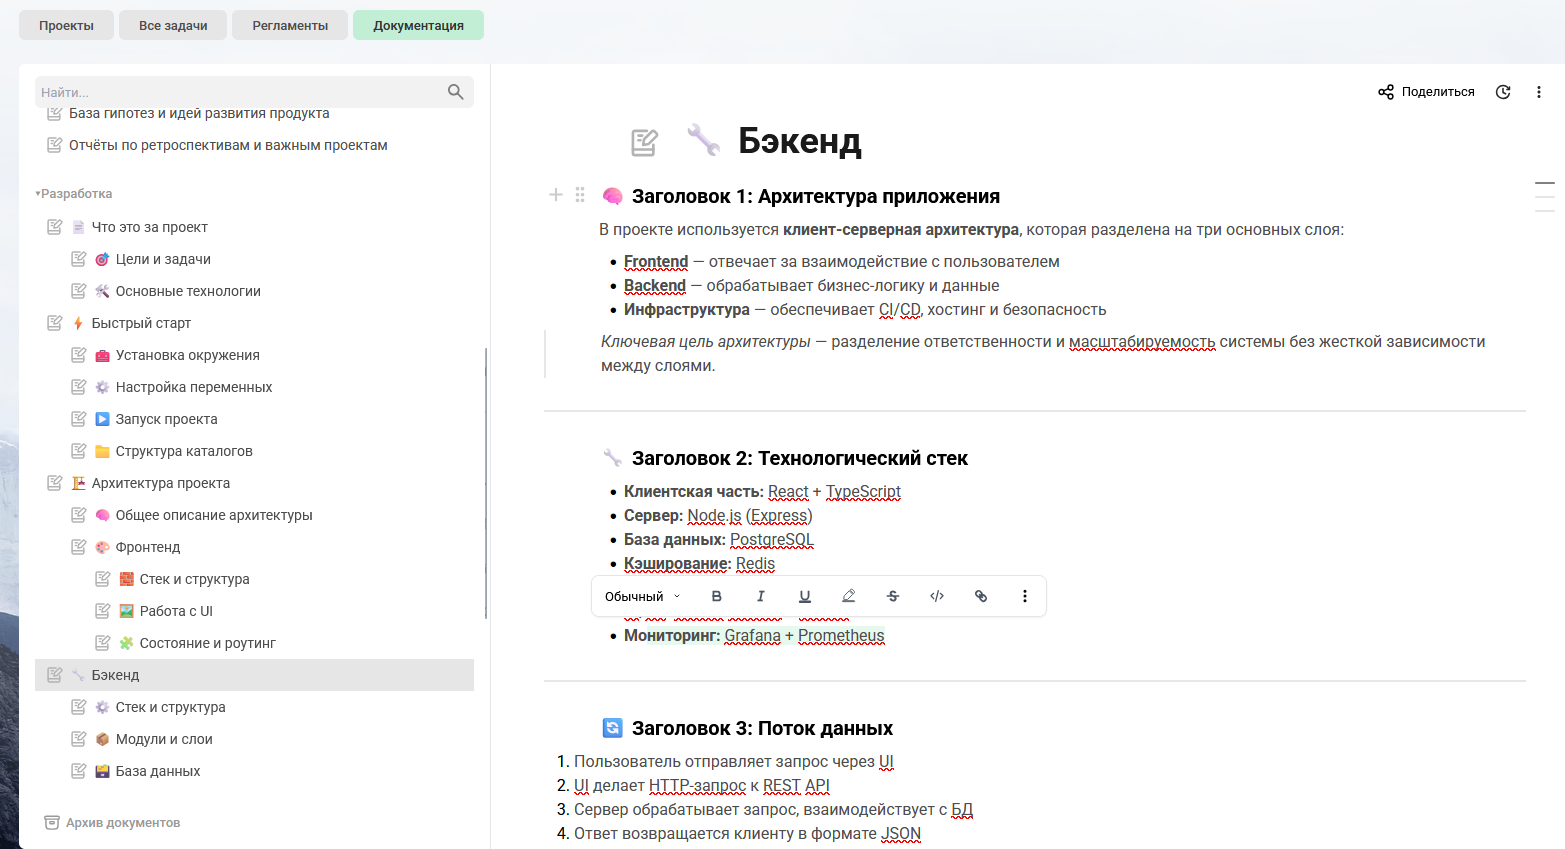Click the Поделиться button

point(1426,91)
